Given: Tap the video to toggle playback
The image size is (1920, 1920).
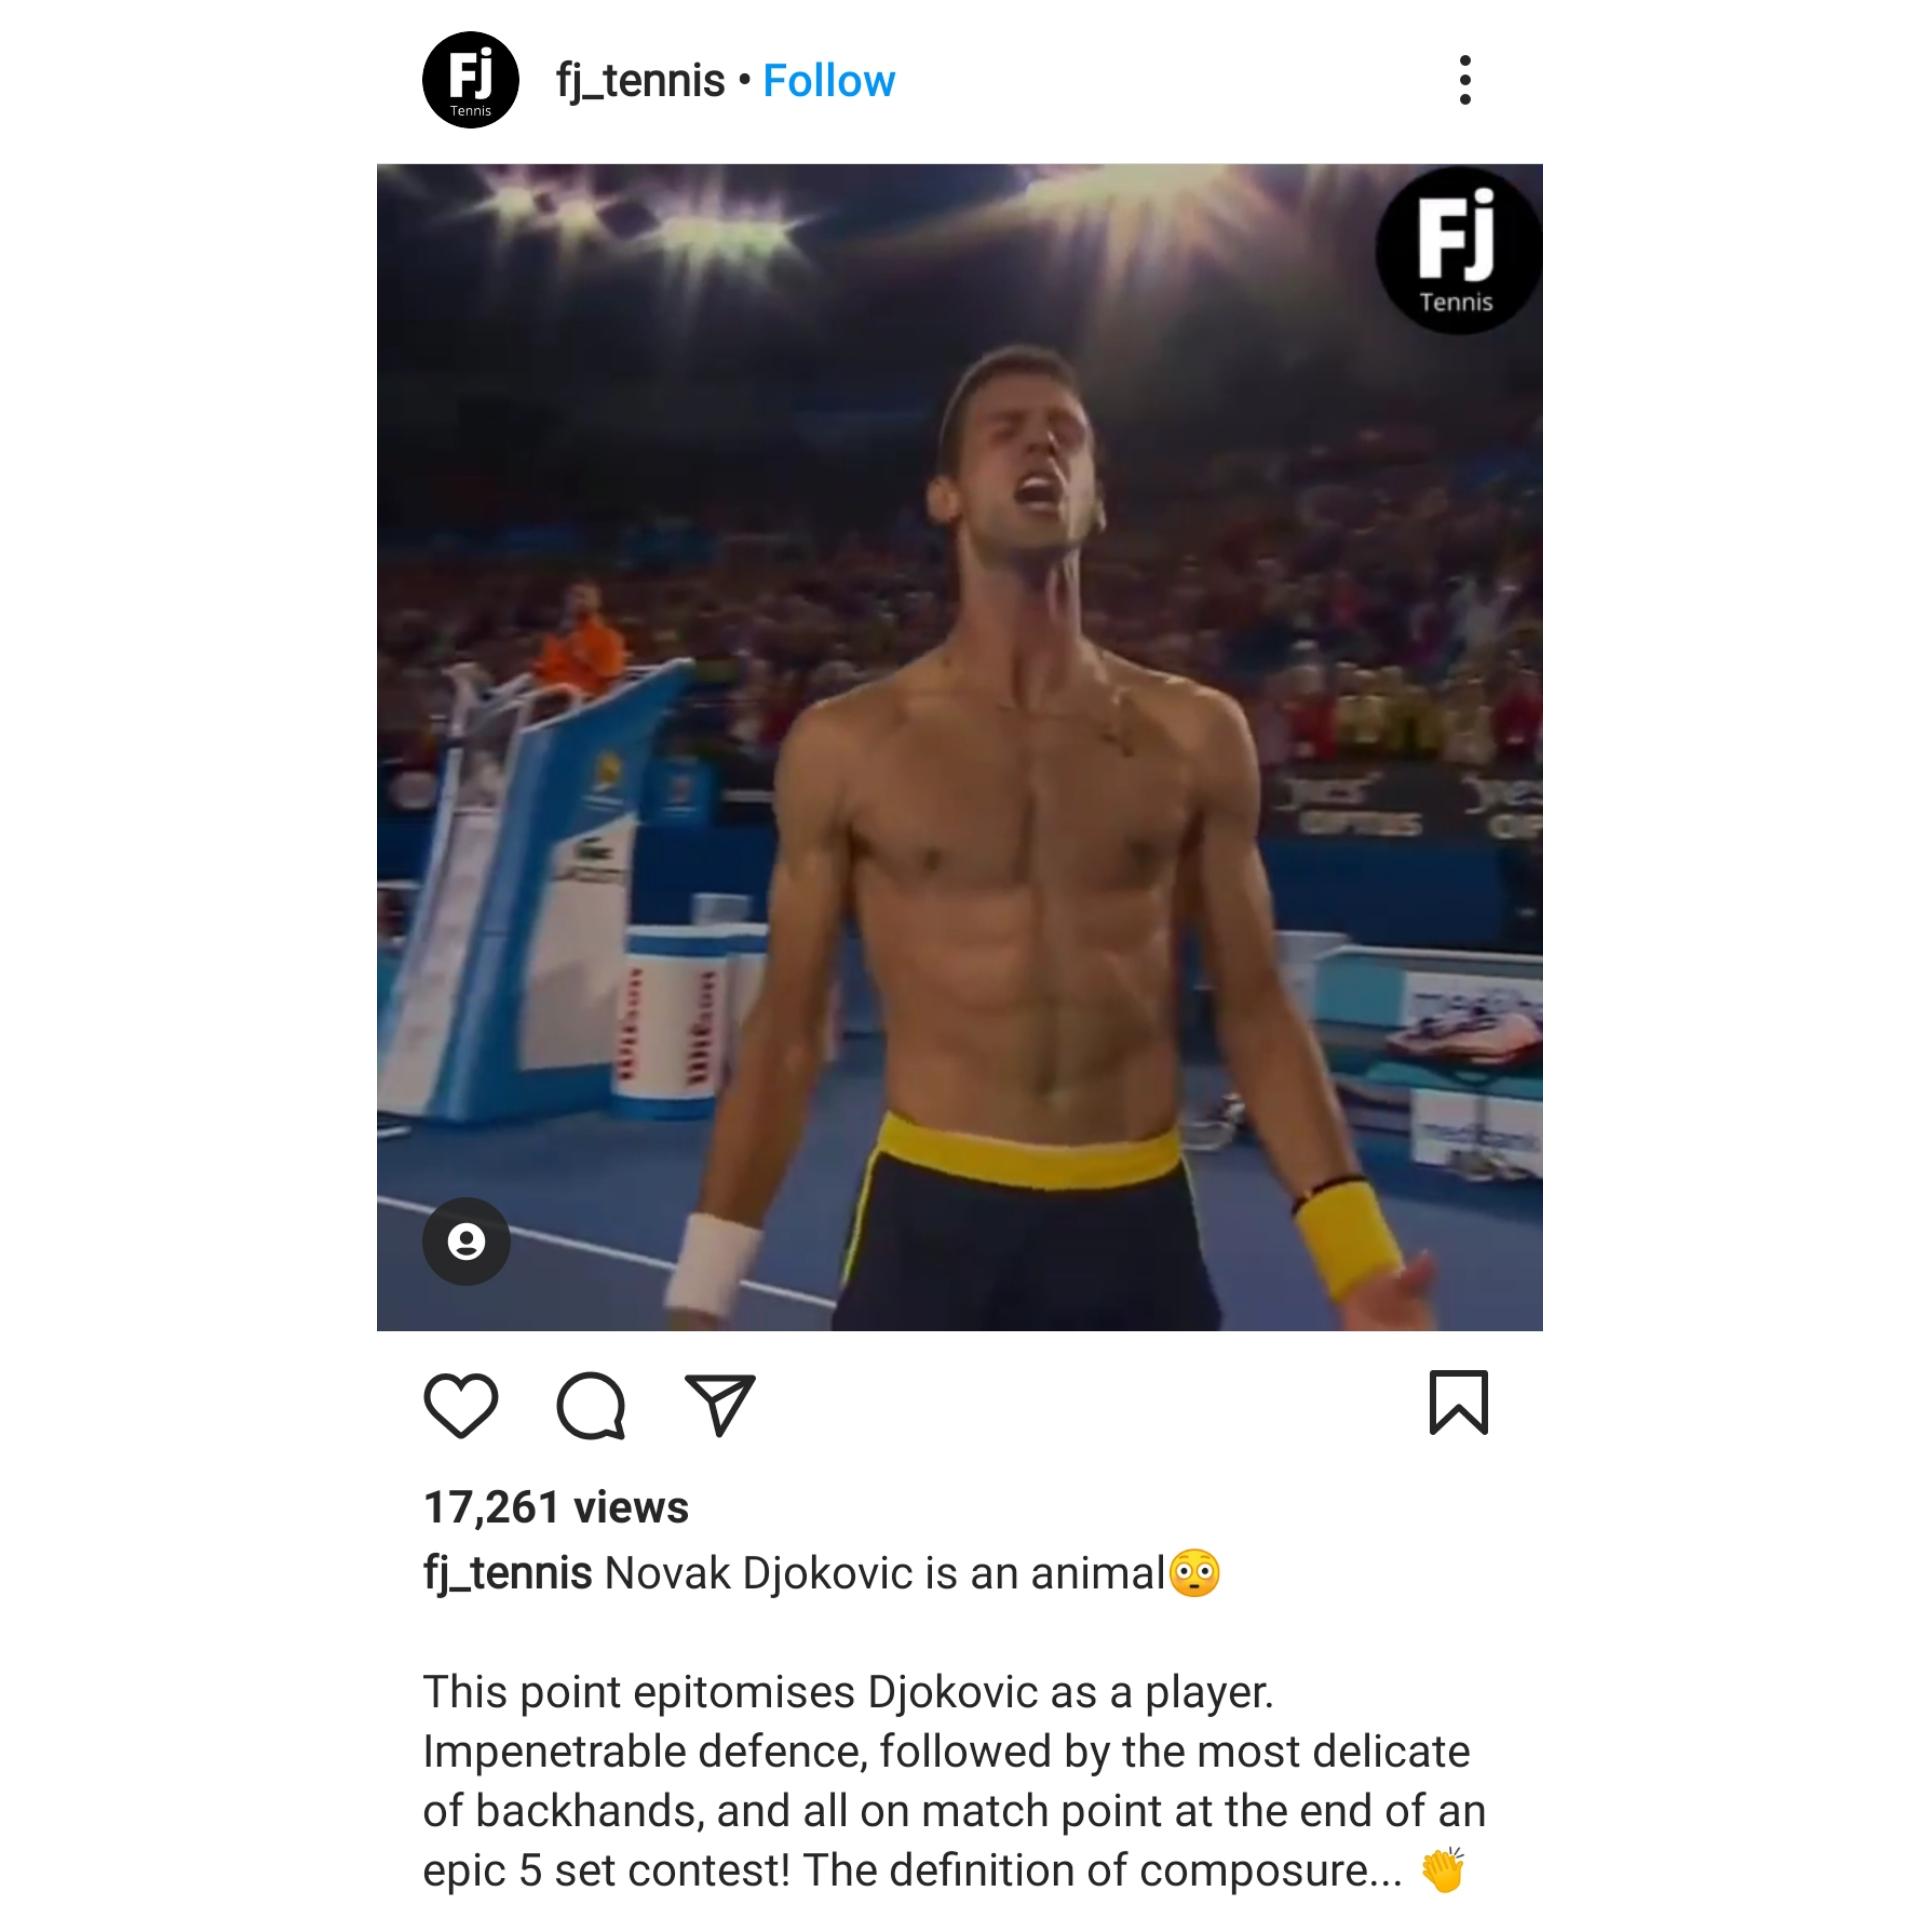Looking at the screenshot, I should 960,747.
